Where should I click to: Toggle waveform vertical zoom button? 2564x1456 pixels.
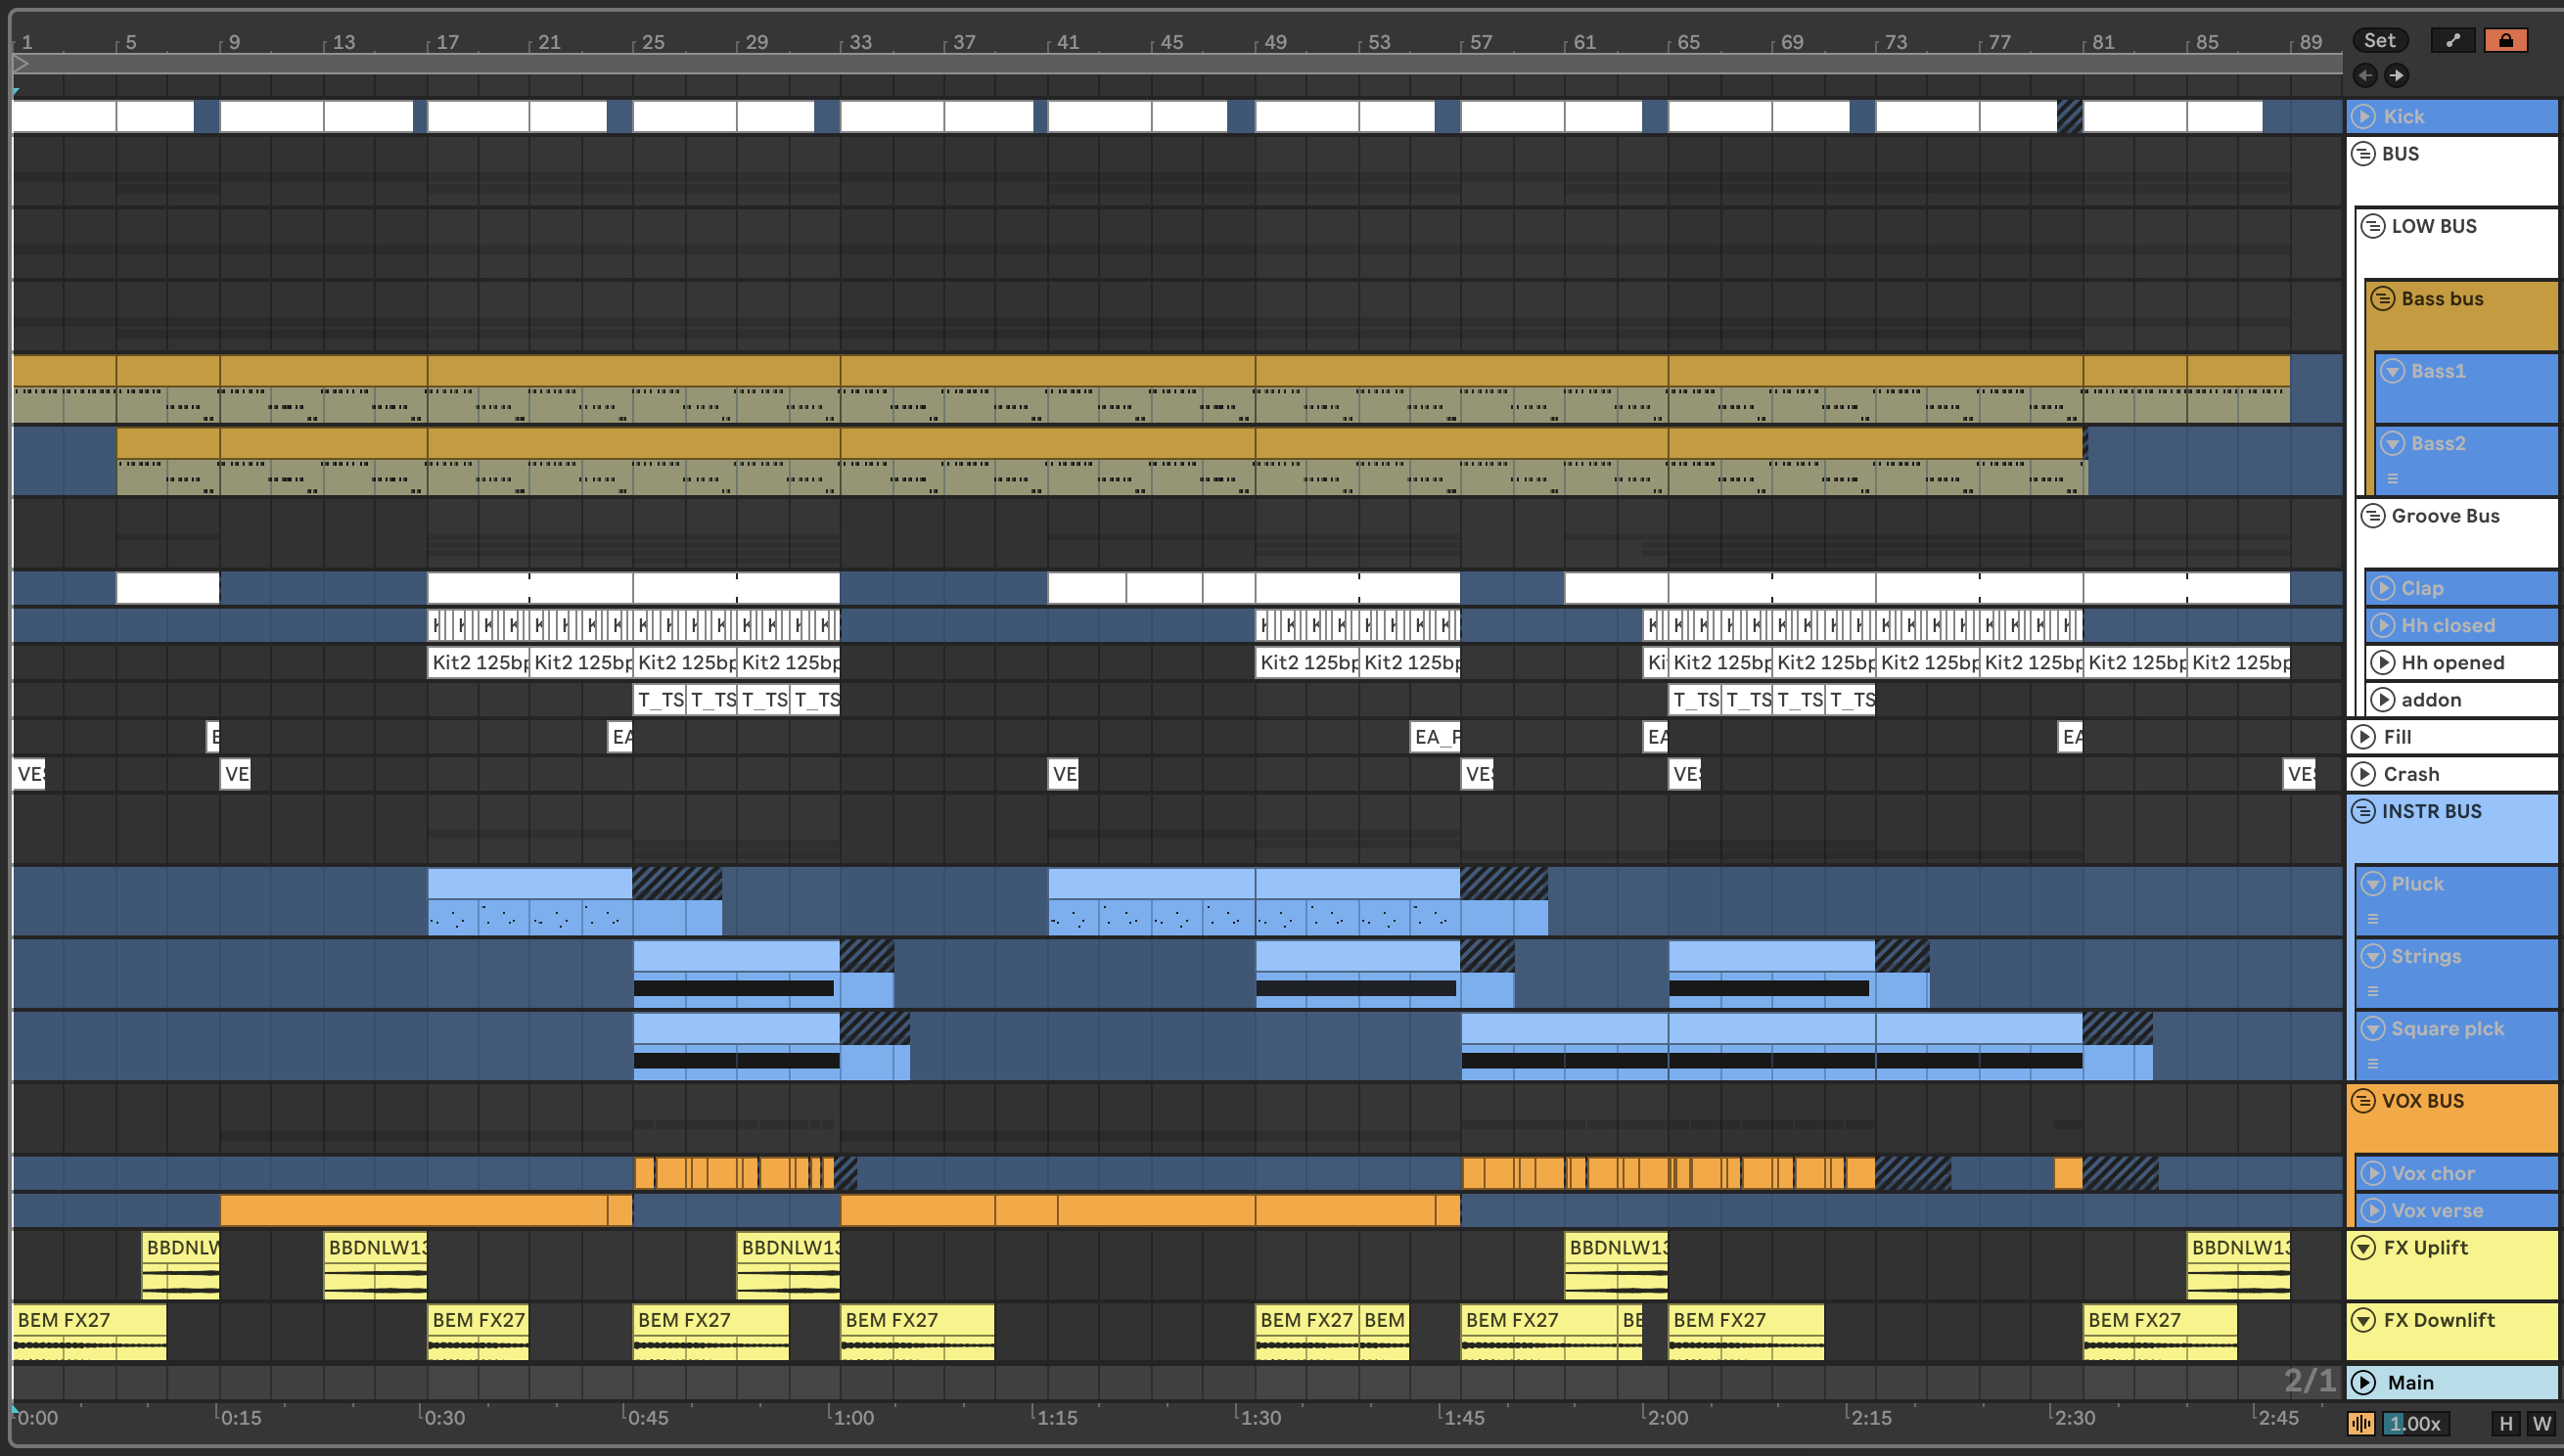point(2362,1424)
